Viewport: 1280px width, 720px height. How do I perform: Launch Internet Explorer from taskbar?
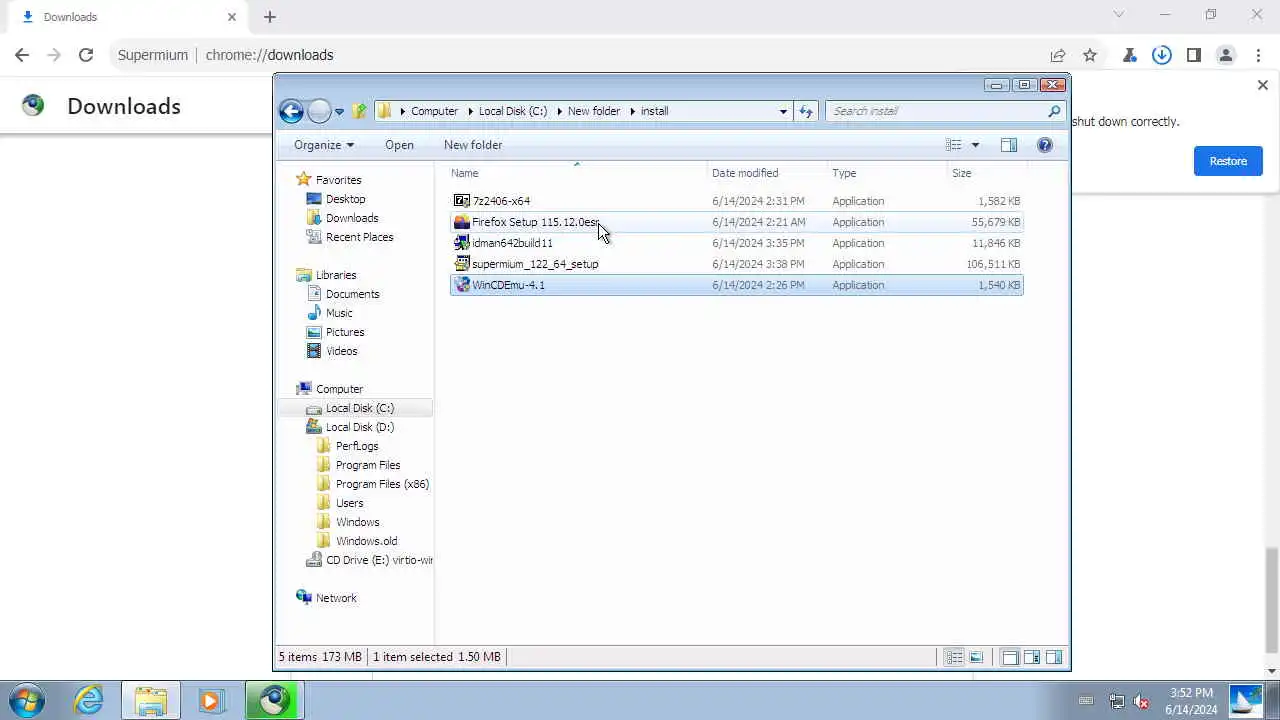pyautogui.click(x=89, y=700)
